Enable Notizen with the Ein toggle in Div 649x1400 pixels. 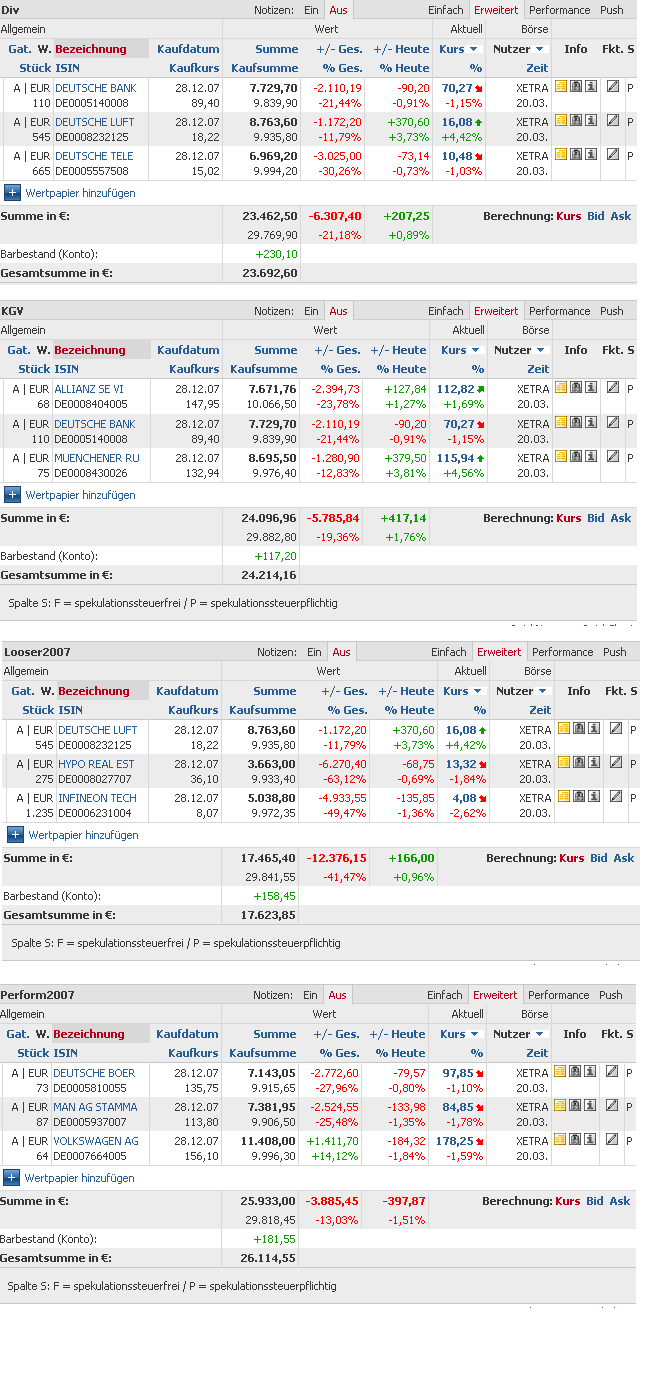point(312,10)
